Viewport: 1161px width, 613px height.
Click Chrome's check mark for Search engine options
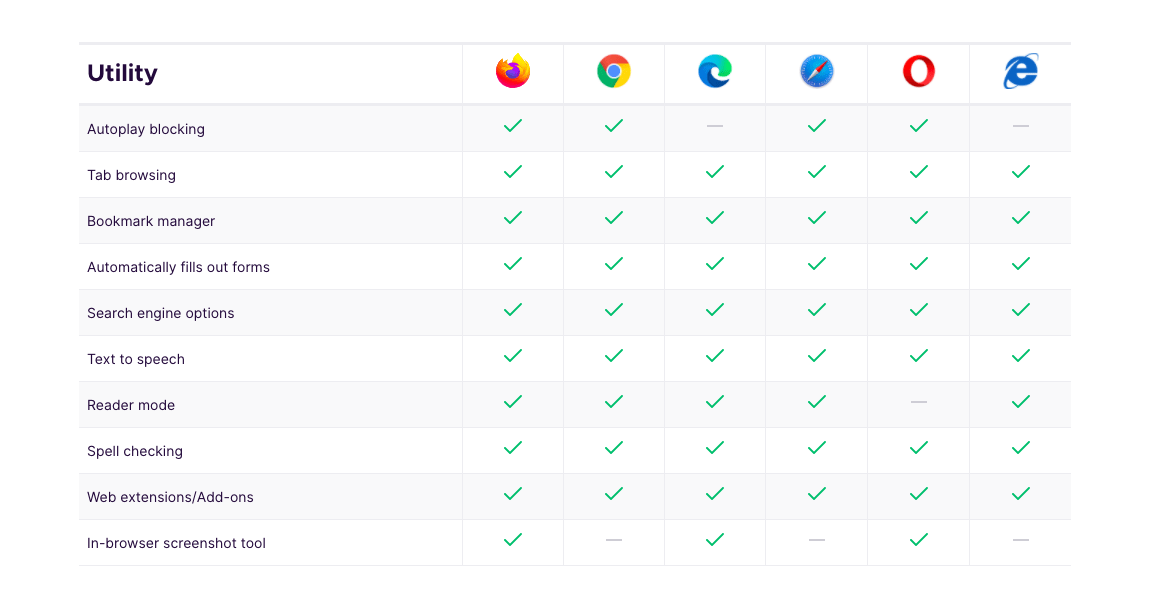614,309
